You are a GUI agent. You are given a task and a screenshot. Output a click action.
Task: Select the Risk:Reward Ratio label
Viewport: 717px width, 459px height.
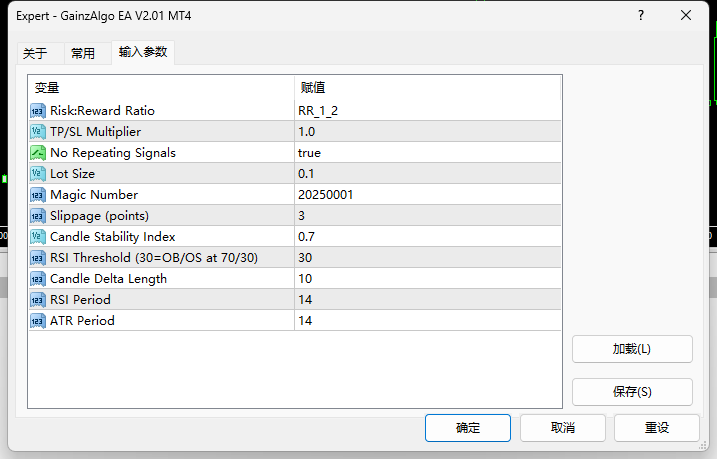tap(102, 111)
